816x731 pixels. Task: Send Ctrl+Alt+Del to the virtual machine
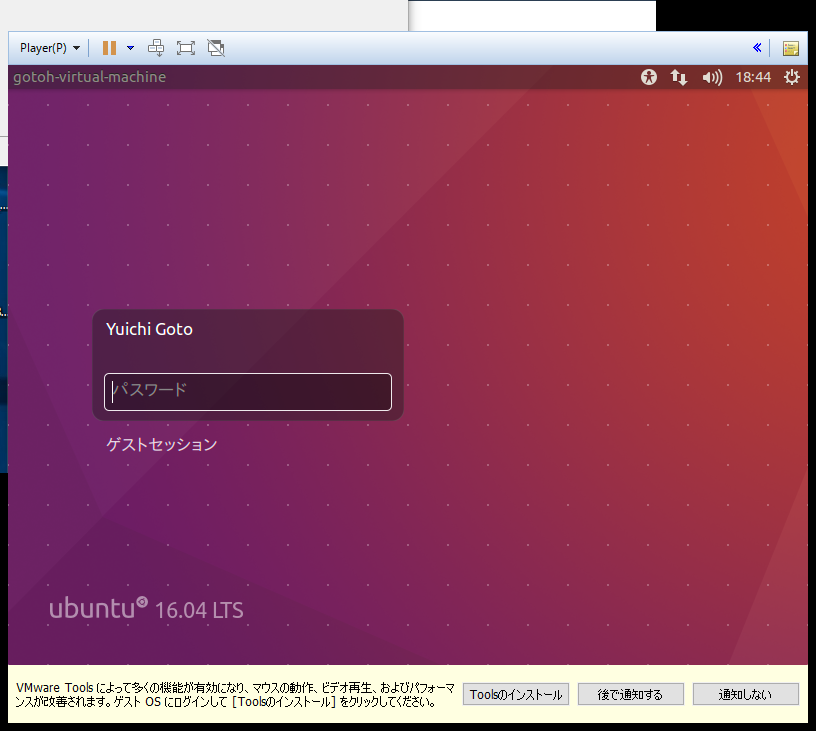point(156,48)
